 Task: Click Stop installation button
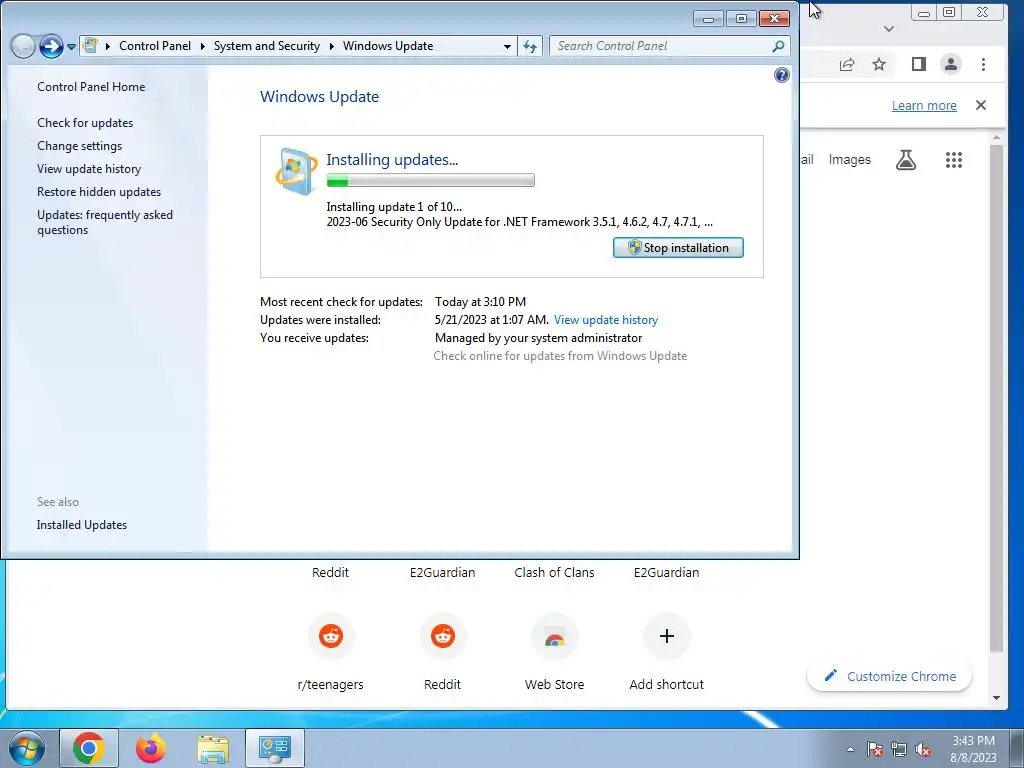click(678, 248)
